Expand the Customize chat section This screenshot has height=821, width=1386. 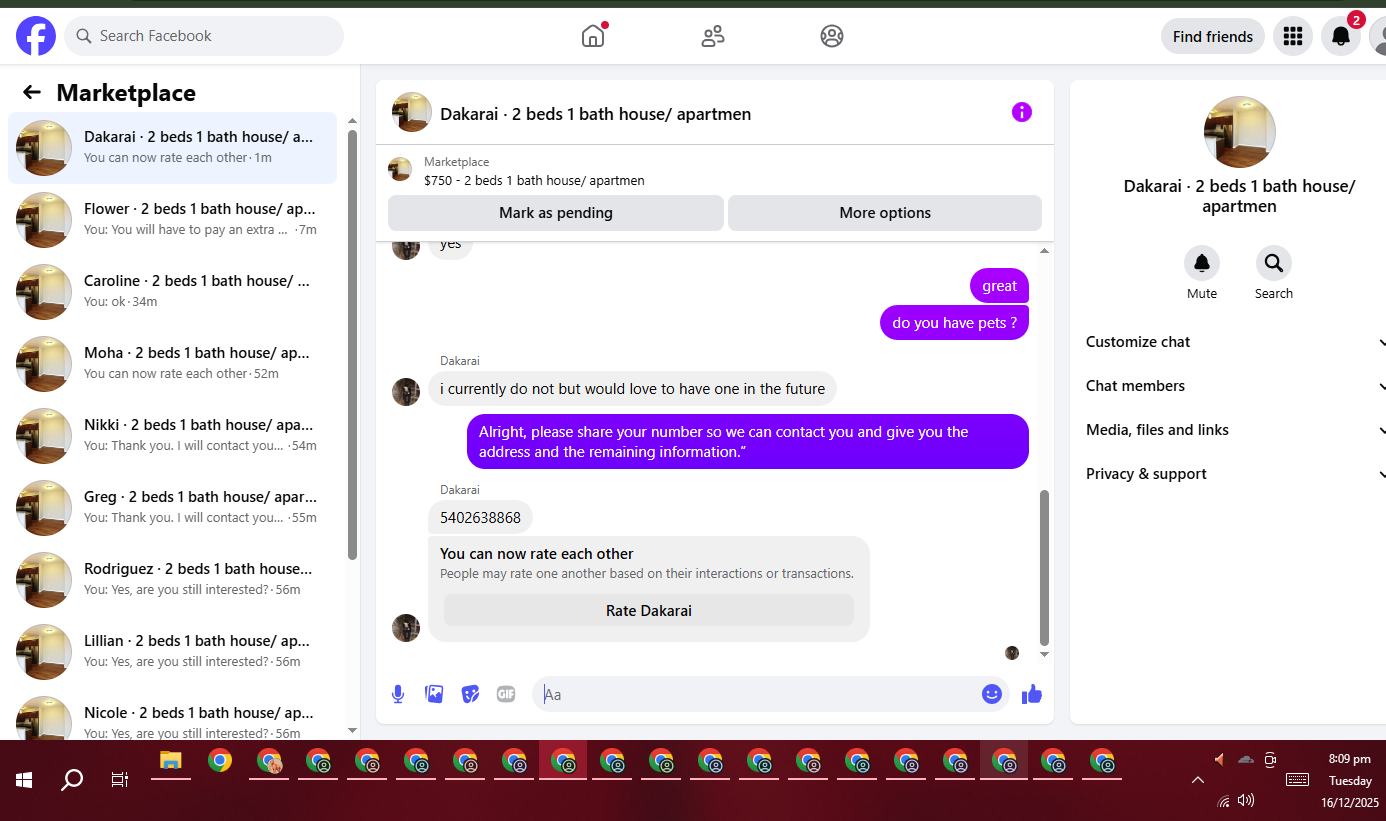point(1235,342)
